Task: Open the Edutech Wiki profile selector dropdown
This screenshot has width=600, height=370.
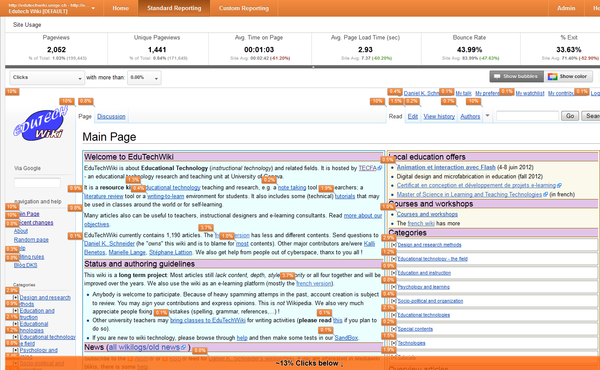Action: point(51,8)
